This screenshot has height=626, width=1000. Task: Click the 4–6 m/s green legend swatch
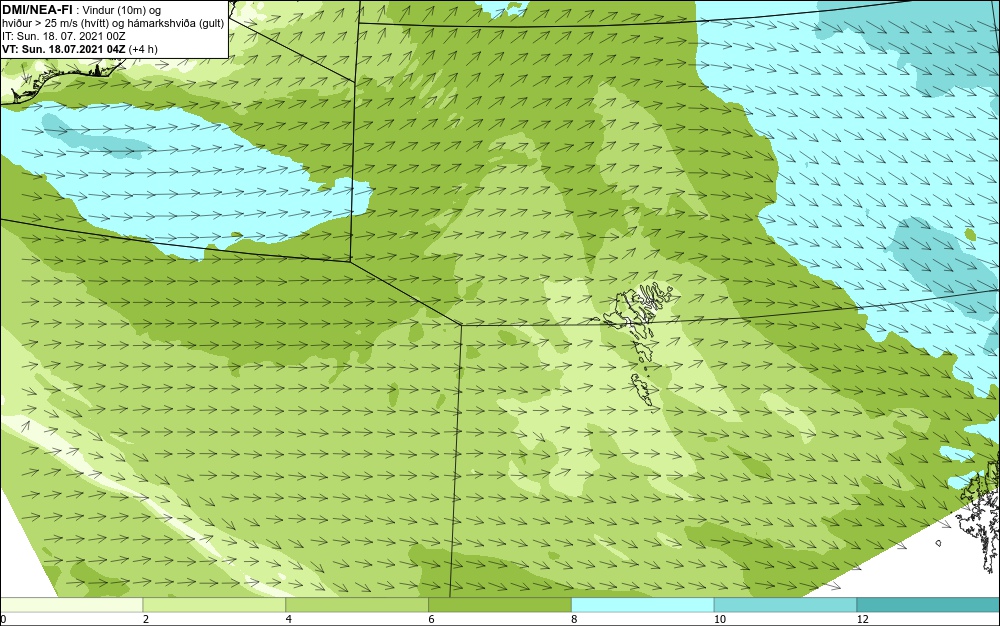click(357, 605)
